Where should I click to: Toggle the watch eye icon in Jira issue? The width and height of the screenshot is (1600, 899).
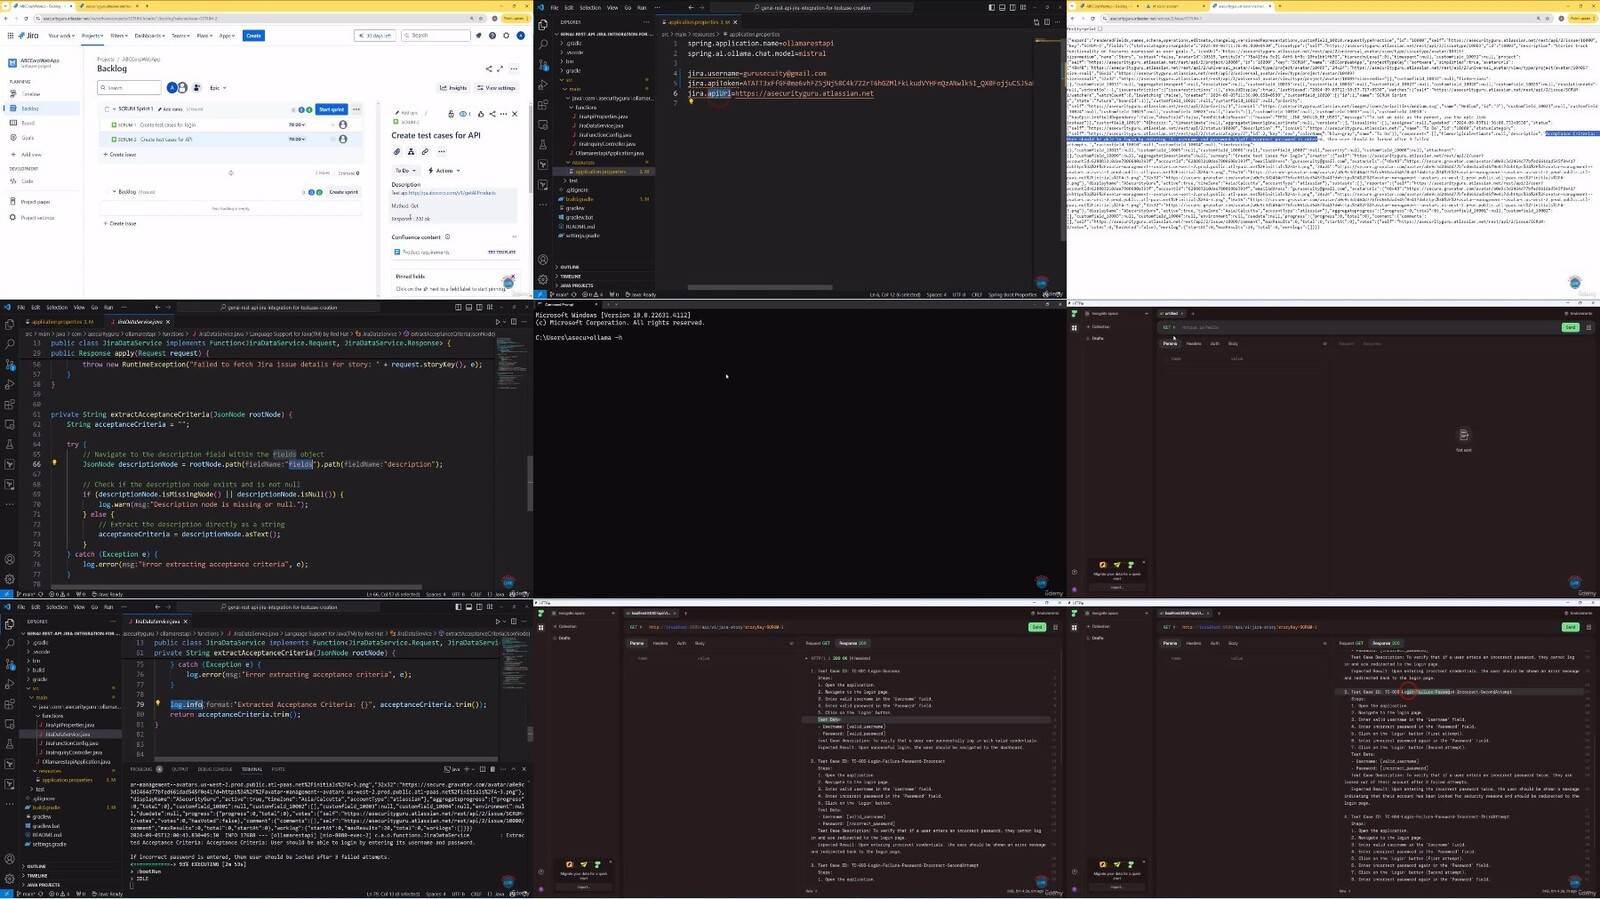[x=463, y=114]
